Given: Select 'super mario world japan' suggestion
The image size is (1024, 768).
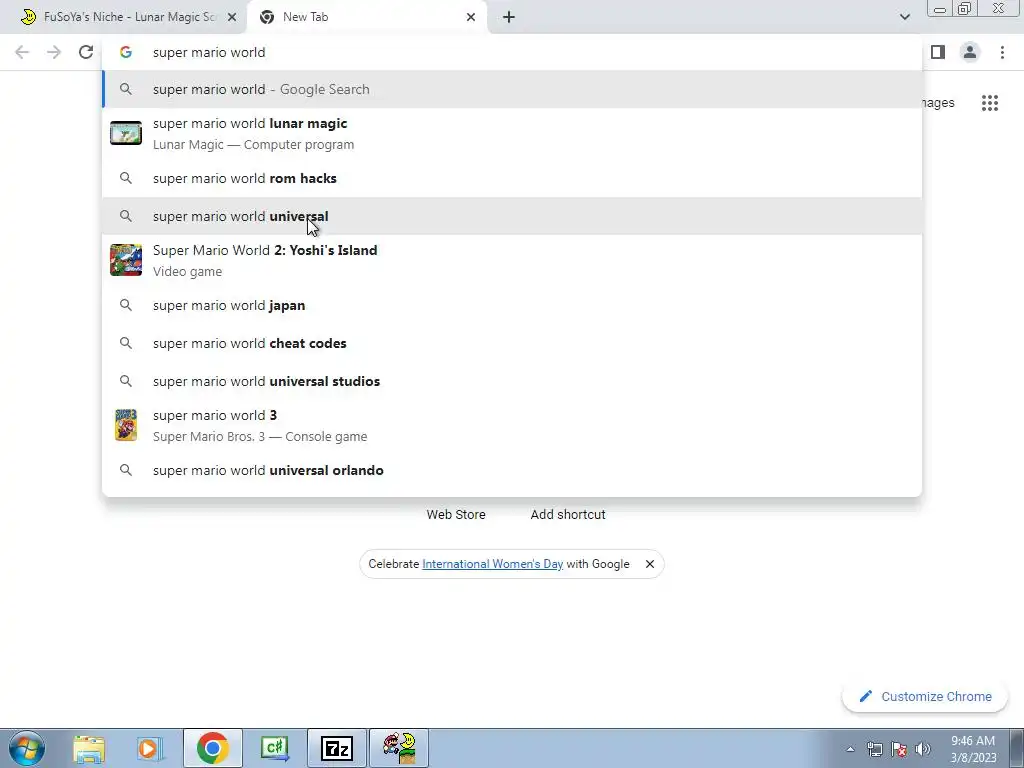Looking at the screenshot, I should [512, 305].
